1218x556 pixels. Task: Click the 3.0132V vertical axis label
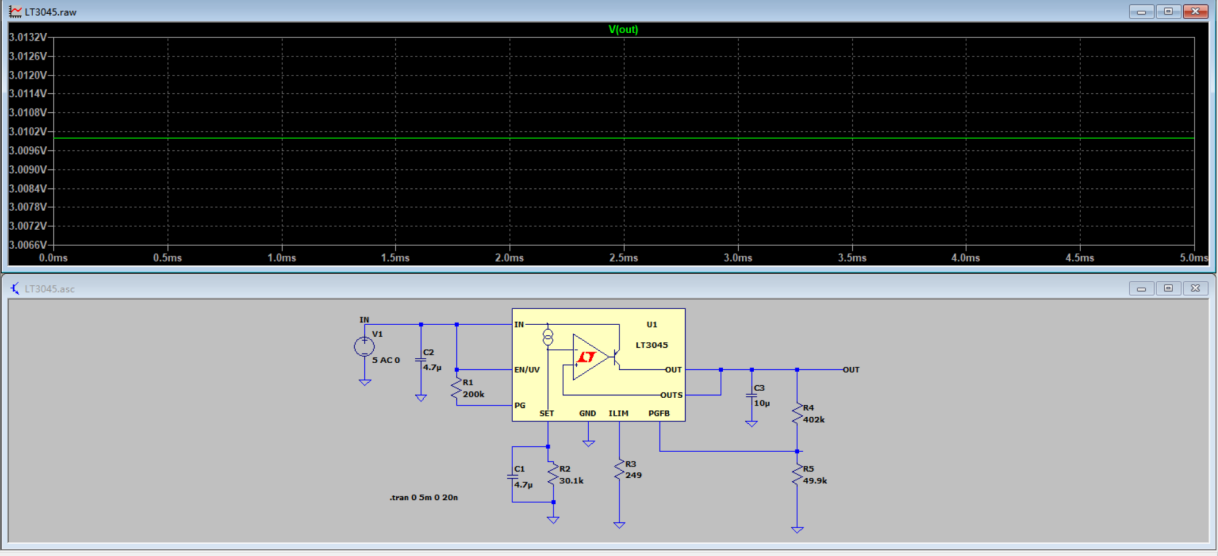pyautogui.click(x=27, y=37)
